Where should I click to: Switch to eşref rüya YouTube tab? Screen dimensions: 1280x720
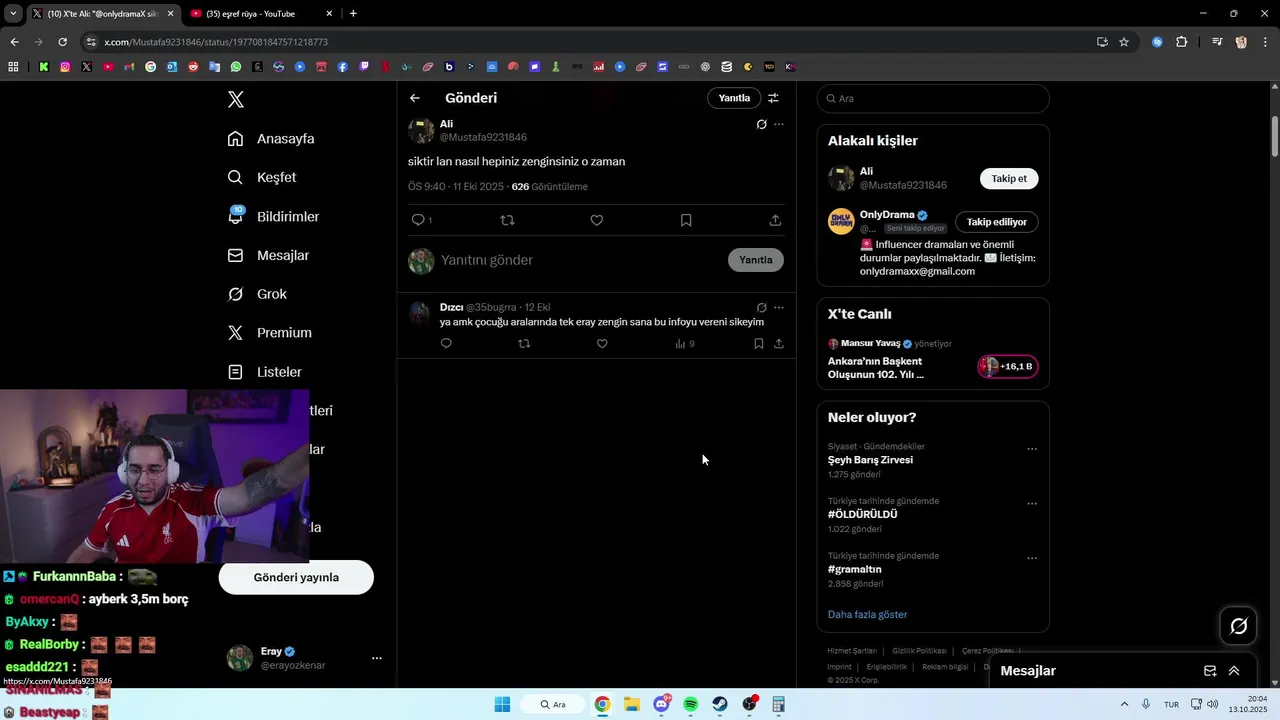pos(262,14)
